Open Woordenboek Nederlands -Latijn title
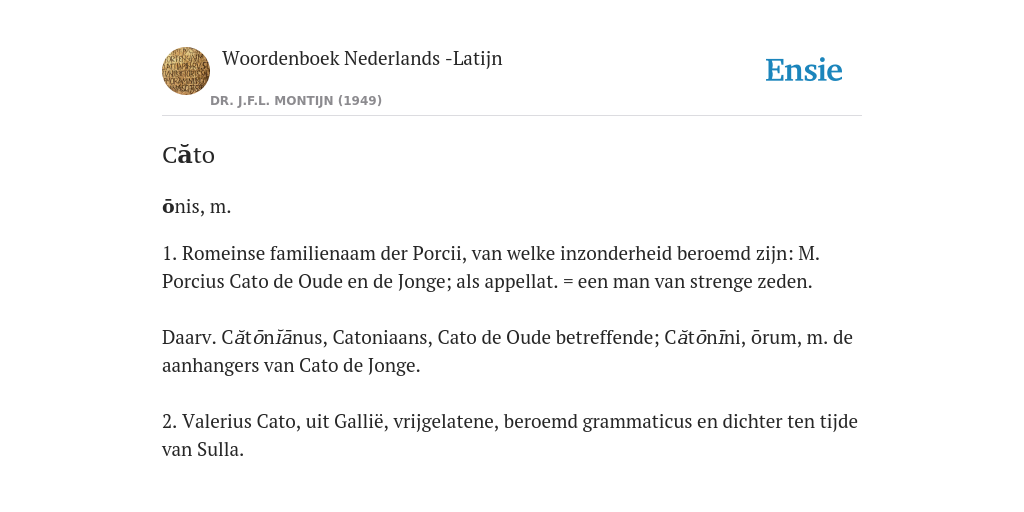 click(x=362, y=58)
